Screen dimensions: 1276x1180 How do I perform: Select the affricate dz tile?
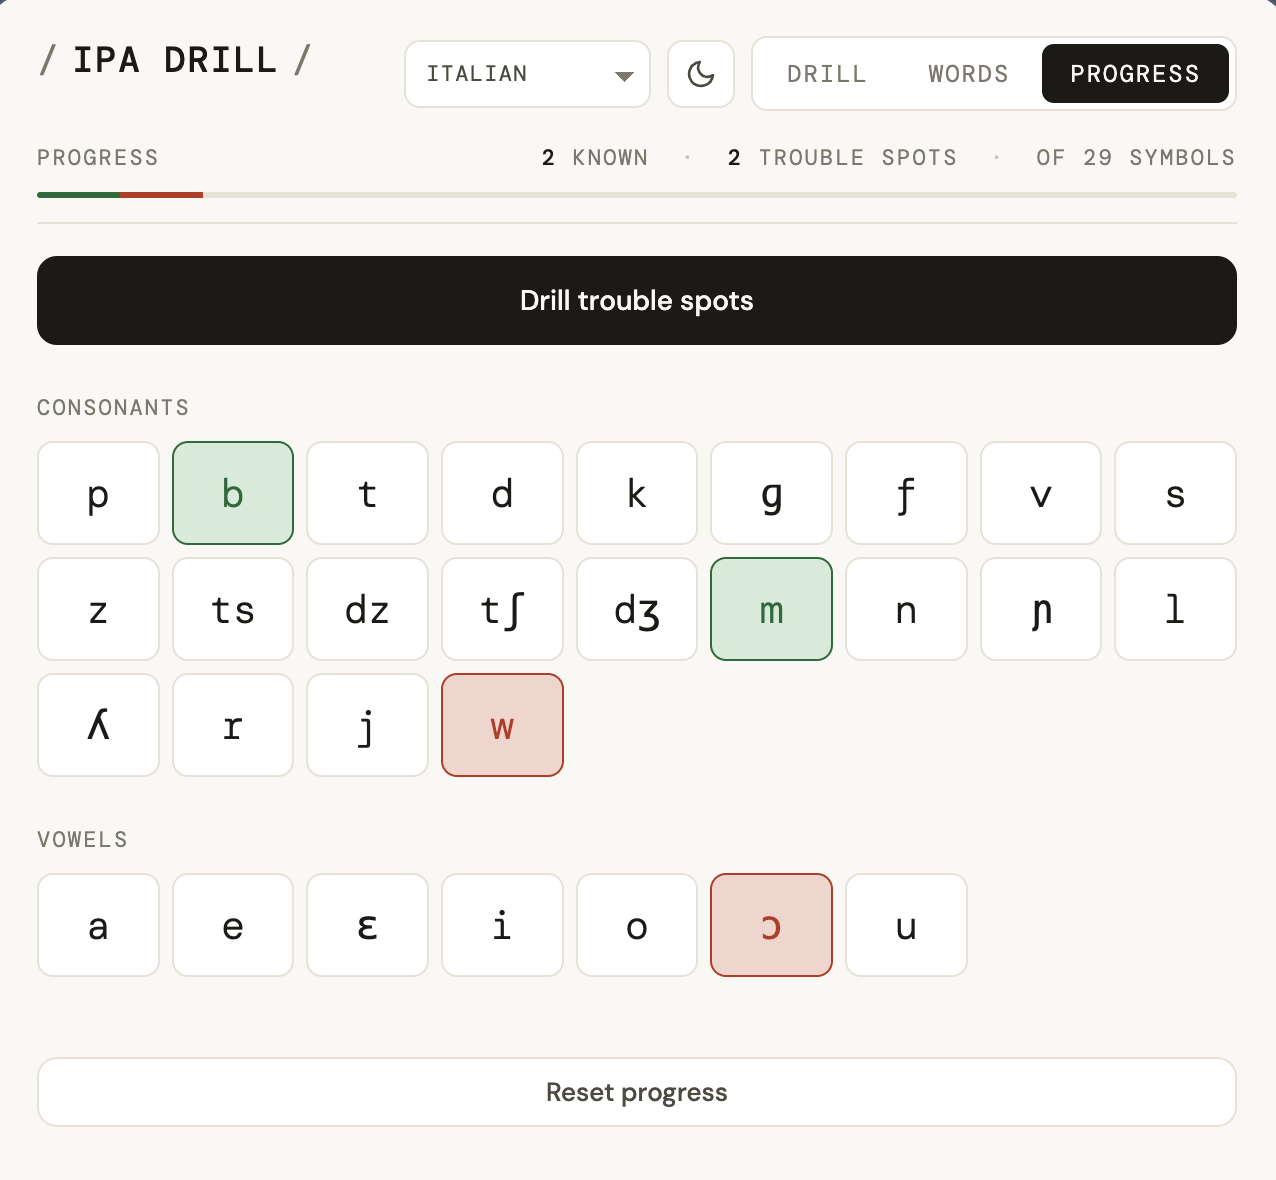pos(367,609)
